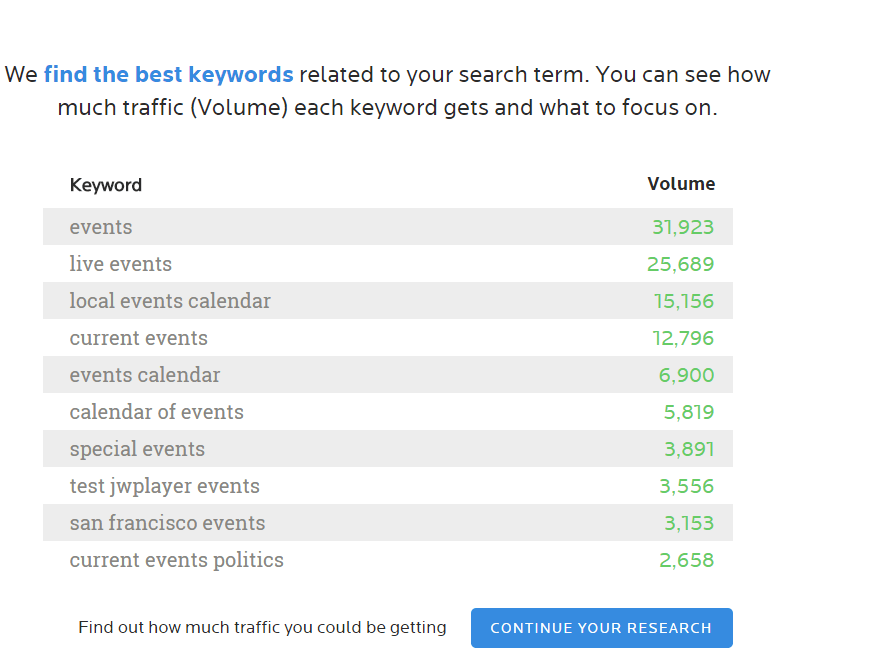Click the Continue Your Research button
The image size is (876, 648).
(602, 628)
